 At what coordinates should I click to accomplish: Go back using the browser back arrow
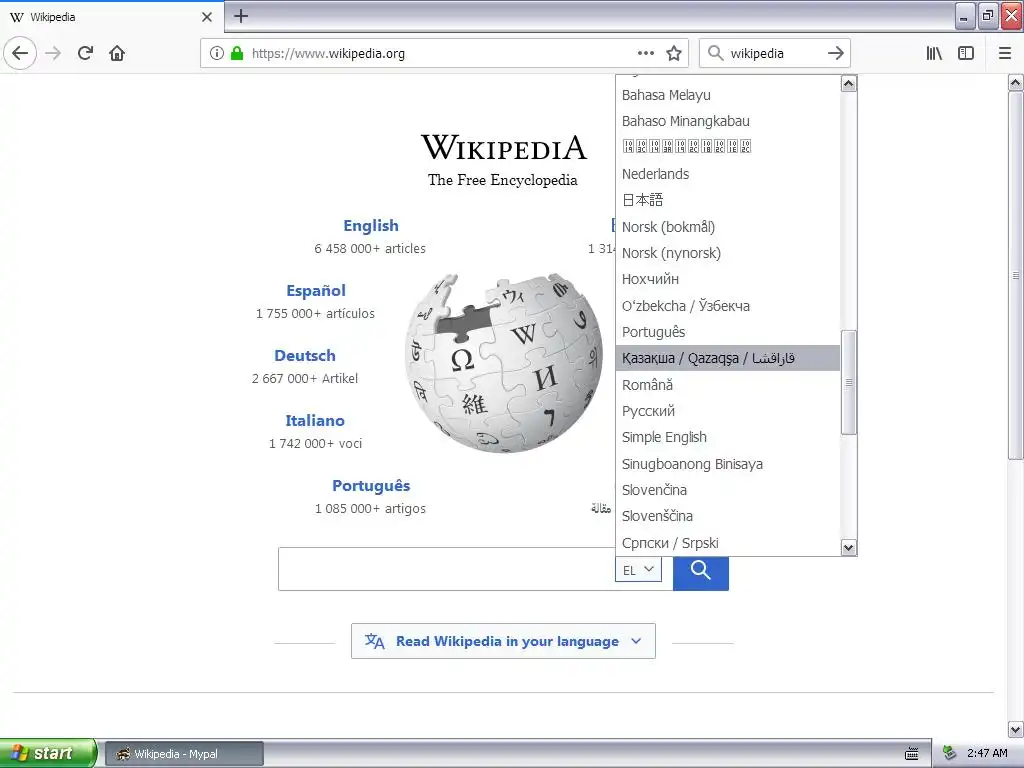(20, 53)
